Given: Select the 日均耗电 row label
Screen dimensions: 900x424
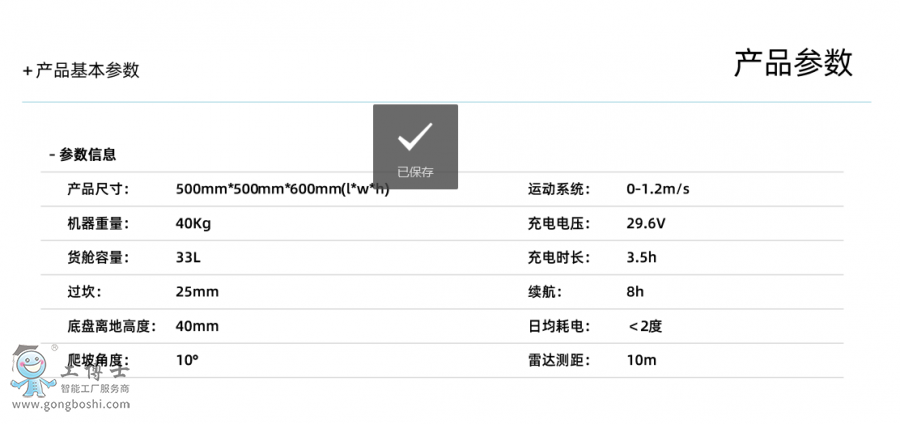Looking at the screenshot, I should 558,326.
